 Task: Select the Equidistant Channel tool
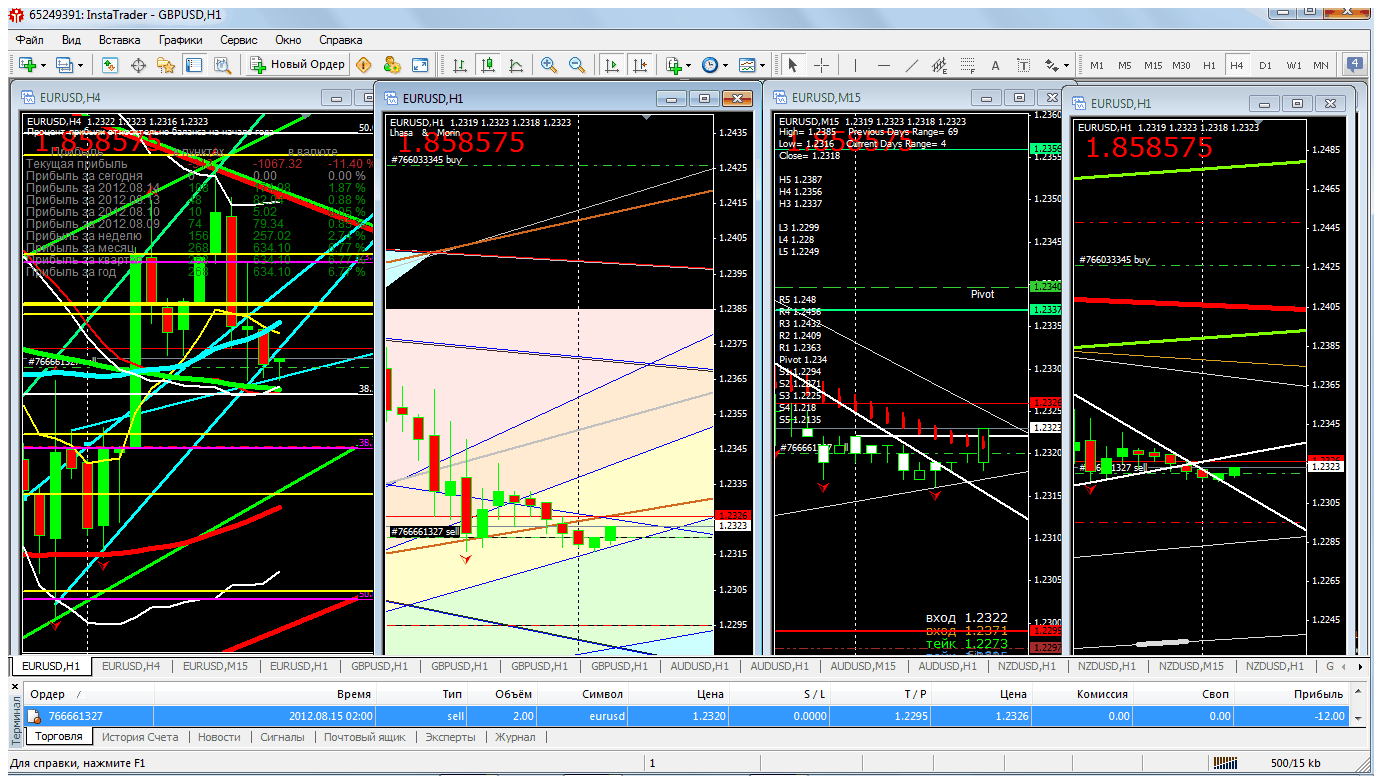coord(940,65)
